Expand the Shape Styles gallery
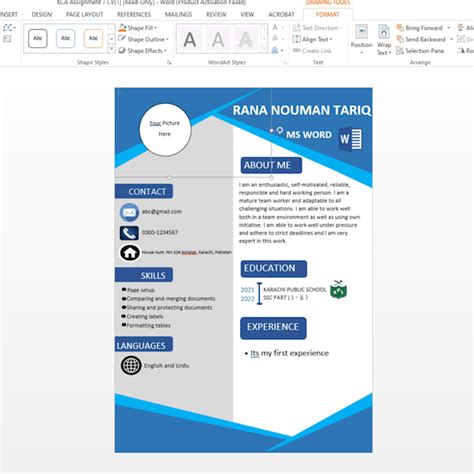474x474 pixels. pyautogui.click(x=111, y=49)
